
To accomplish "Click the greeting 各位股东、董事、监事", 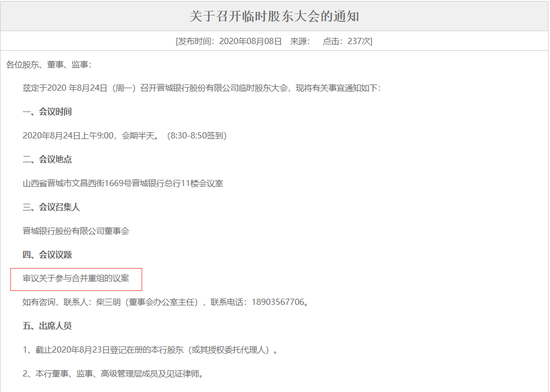I will coord(48,65).
